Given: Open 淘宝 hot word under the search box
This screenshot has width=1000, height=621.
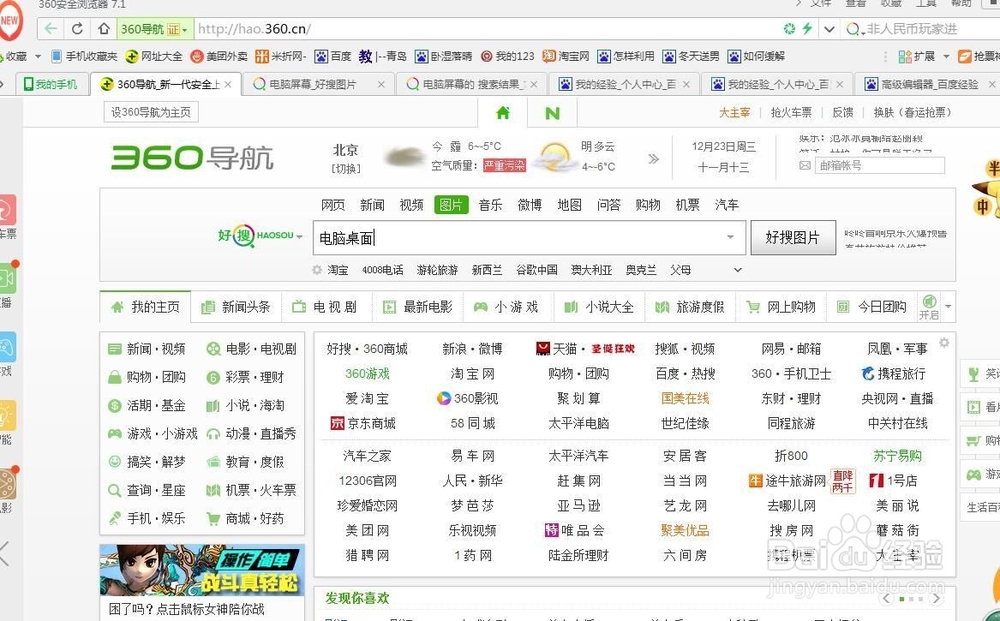Looking at the screenshot, I should 338,270.
